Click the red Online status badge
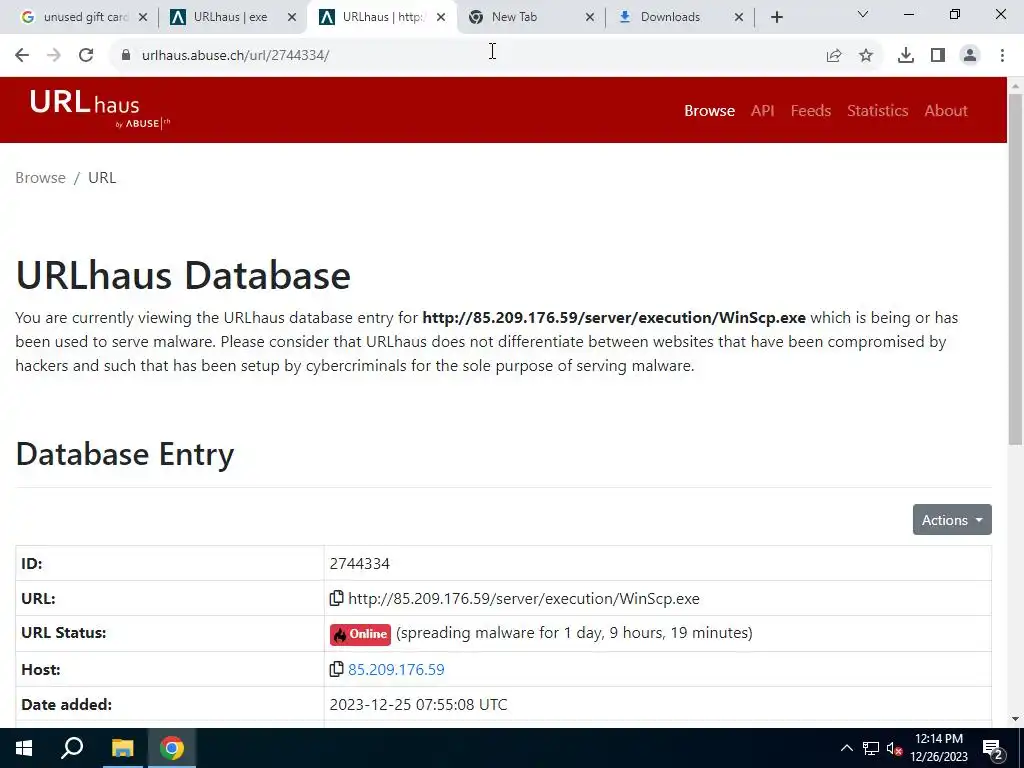This screenshot has height=768, width=1024. [x=360, y=633]
